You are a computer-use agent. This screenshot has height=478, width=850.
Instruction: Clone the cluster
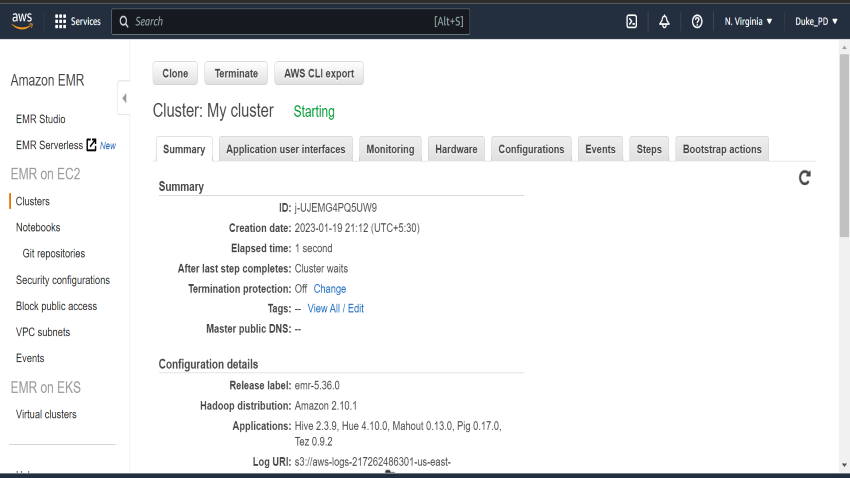tap(175, 73)
